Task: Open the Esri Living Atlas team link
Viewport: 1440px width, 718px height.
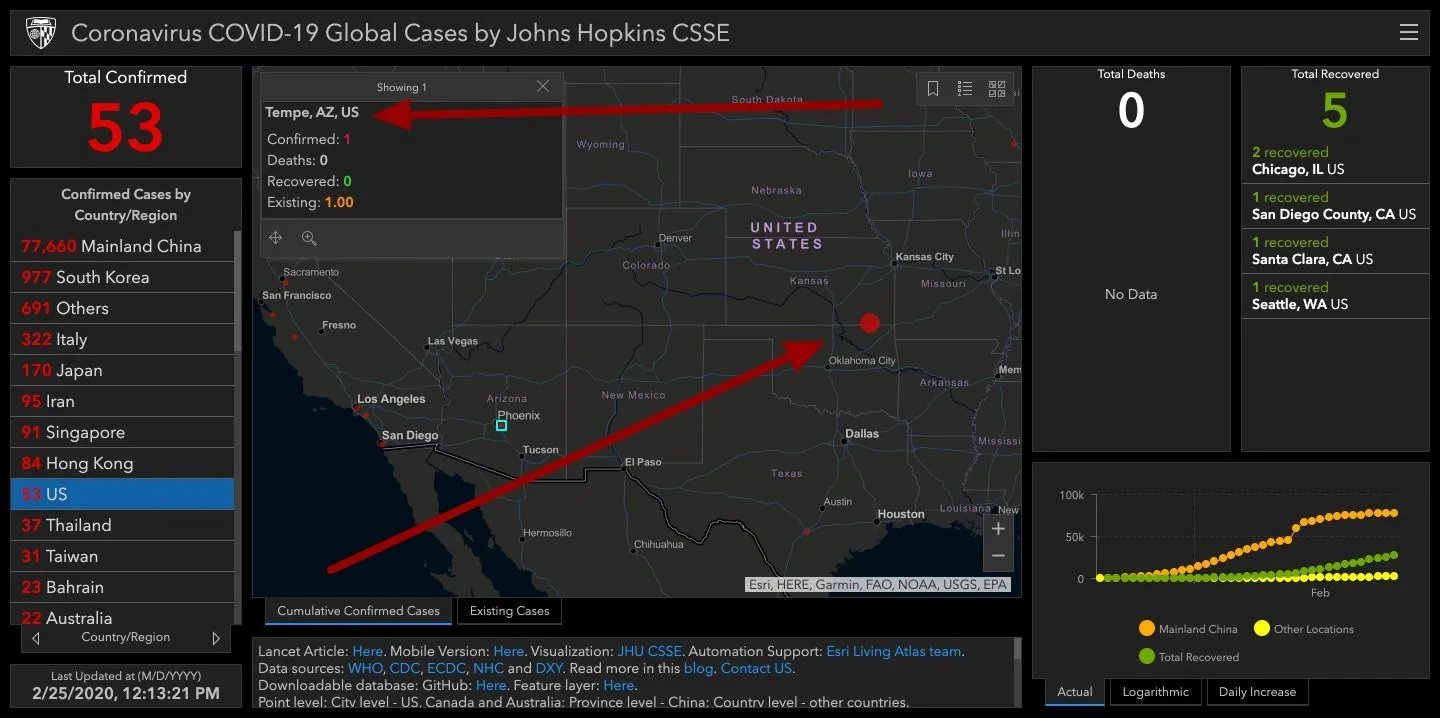Action: tap(894, 651)
